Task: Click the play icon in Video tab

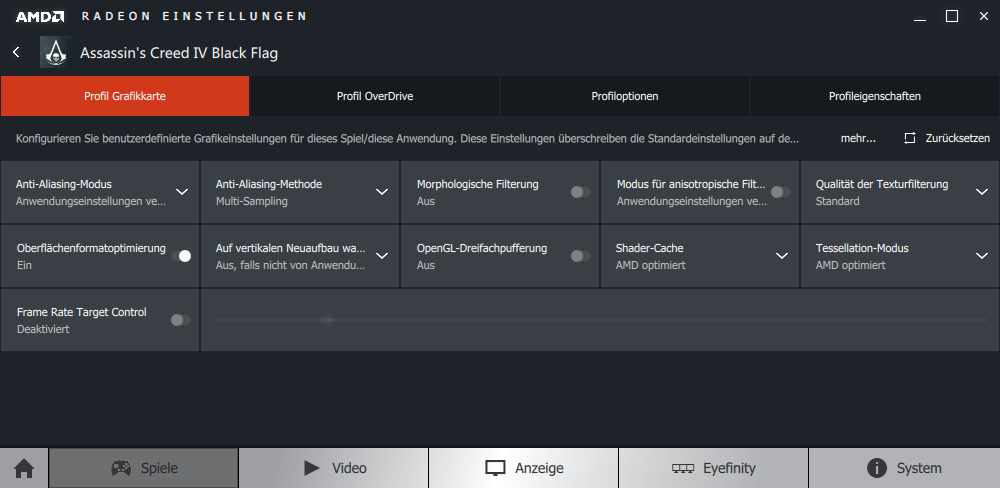Action: coord(312,468)
